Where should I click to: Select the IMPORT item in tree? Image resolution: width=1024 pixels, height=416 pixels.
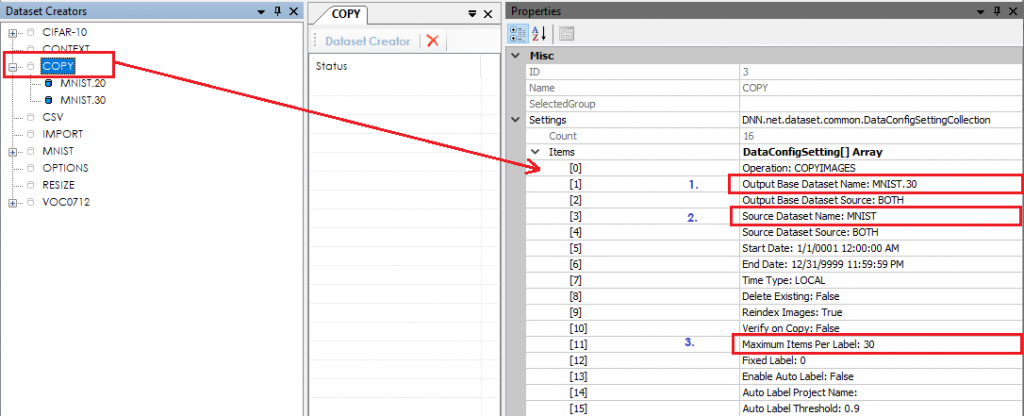pyautogui.click(x=63, y=134)
